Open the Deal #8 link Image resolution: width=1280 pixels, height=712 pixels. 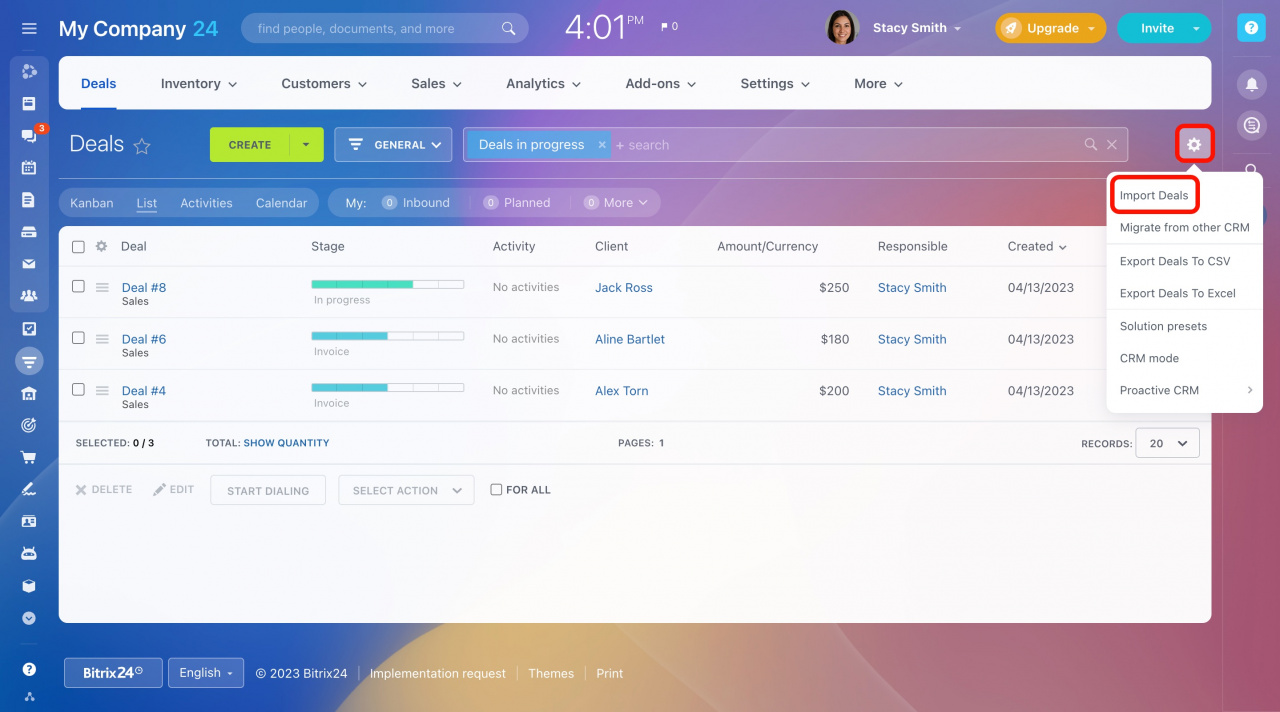point(144,287)
